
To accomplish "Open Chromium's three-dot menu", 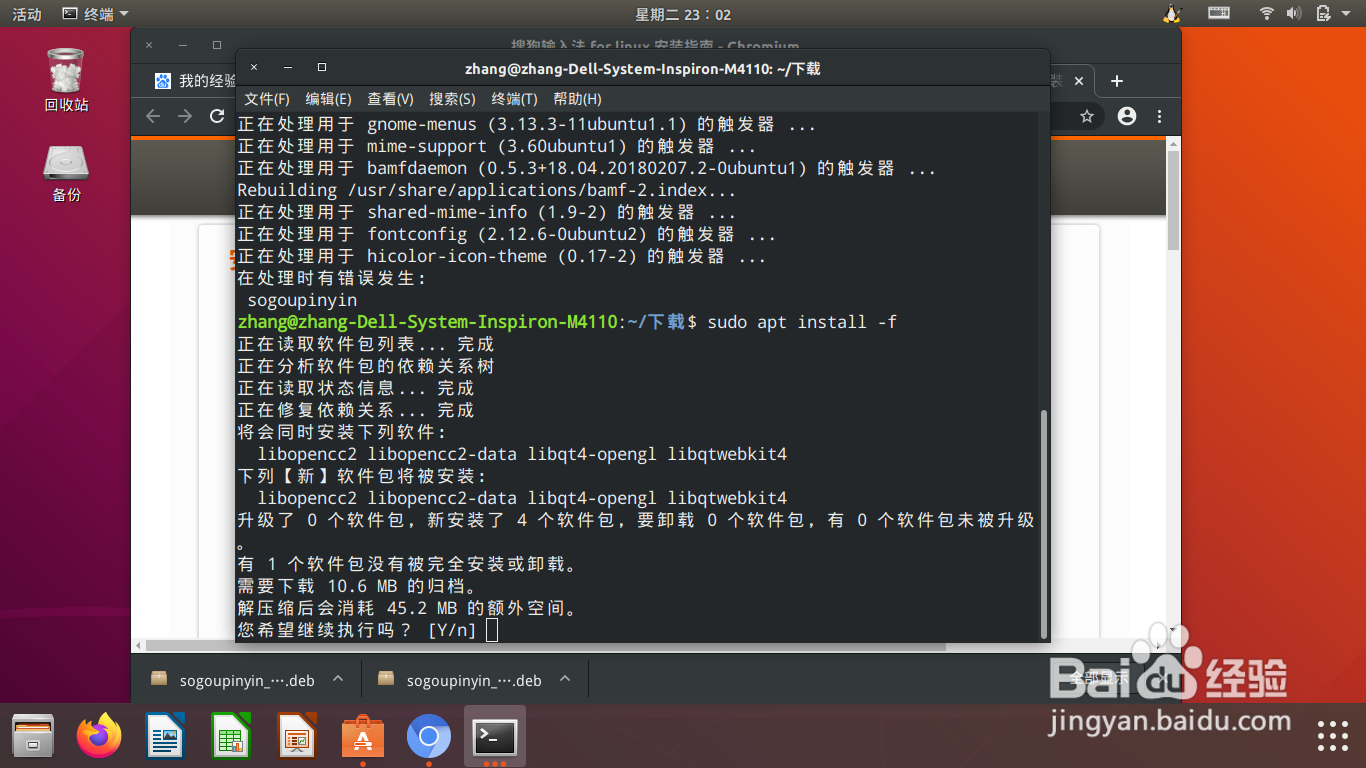I will click(1159, 116).
